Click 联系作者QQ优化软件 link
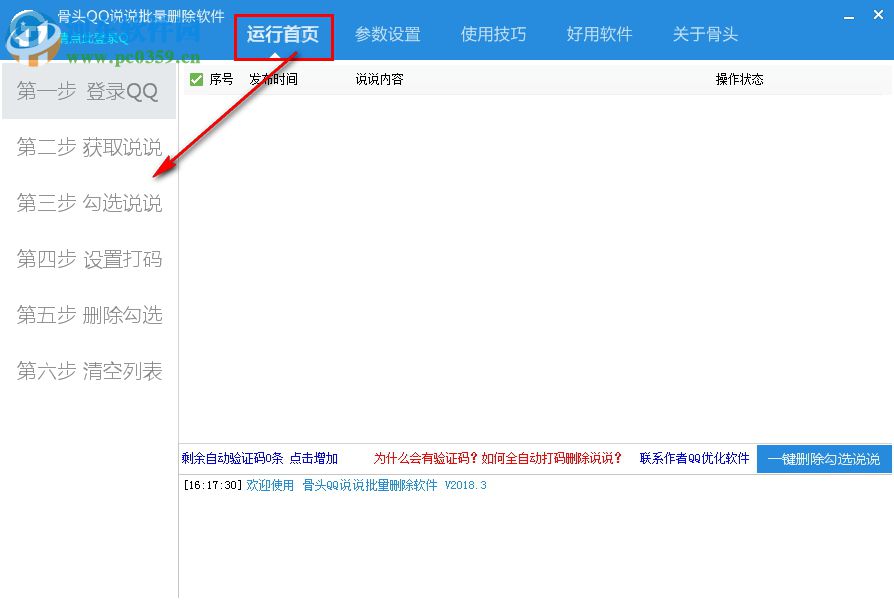The height and width of the screenshot is (600, 894). 694,459
